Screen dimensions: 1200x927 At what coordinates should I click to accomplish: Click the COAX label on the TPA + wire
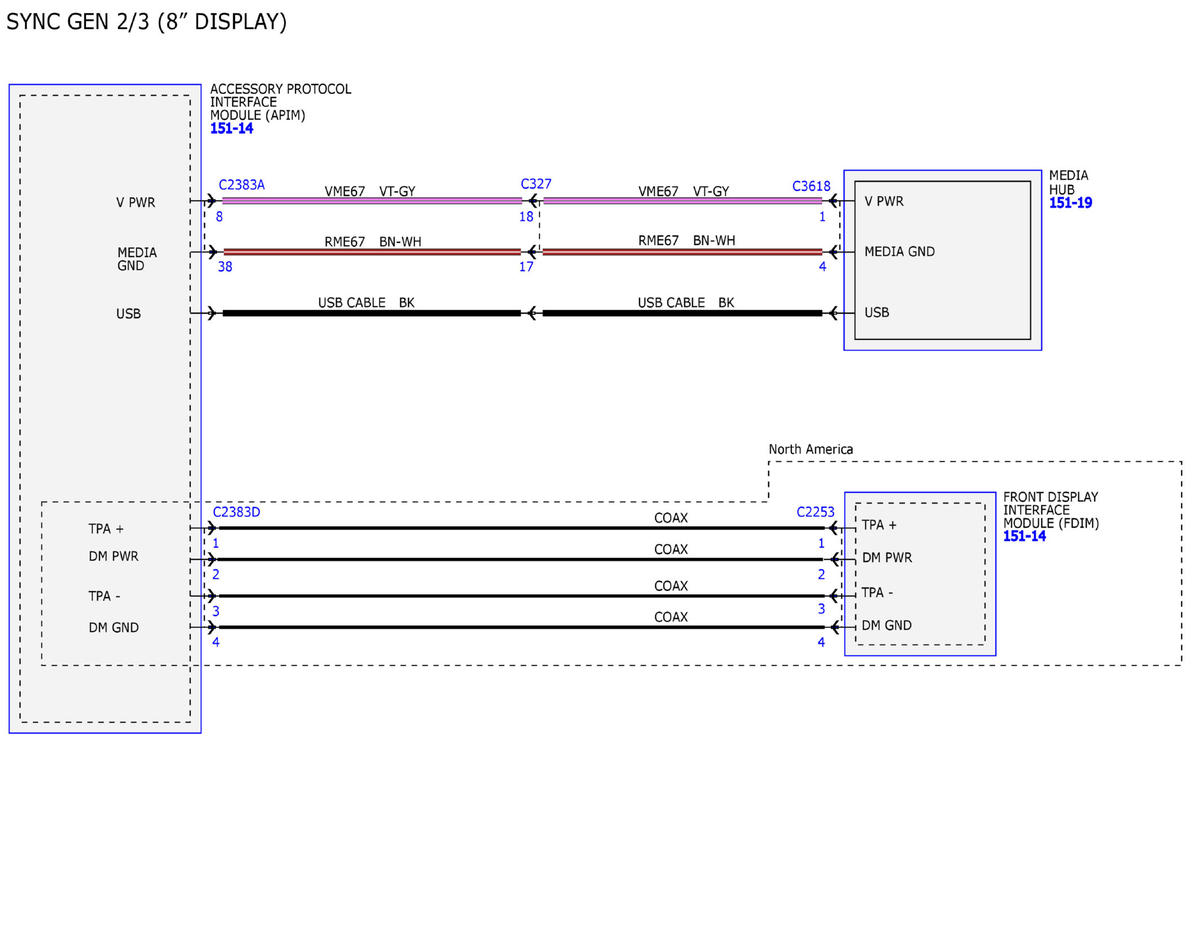(x=671, y=518)
